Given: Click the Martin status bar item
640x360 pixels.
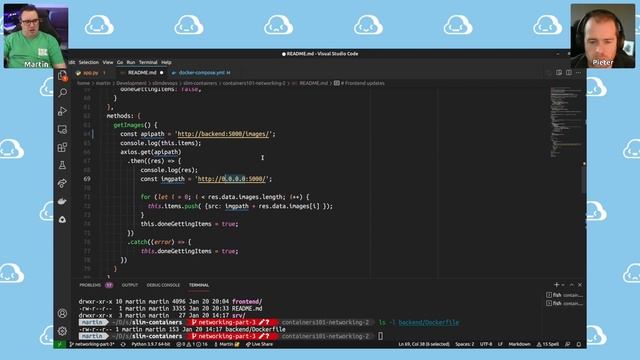Looking at the screenshot, I should (x=227, y=344).
